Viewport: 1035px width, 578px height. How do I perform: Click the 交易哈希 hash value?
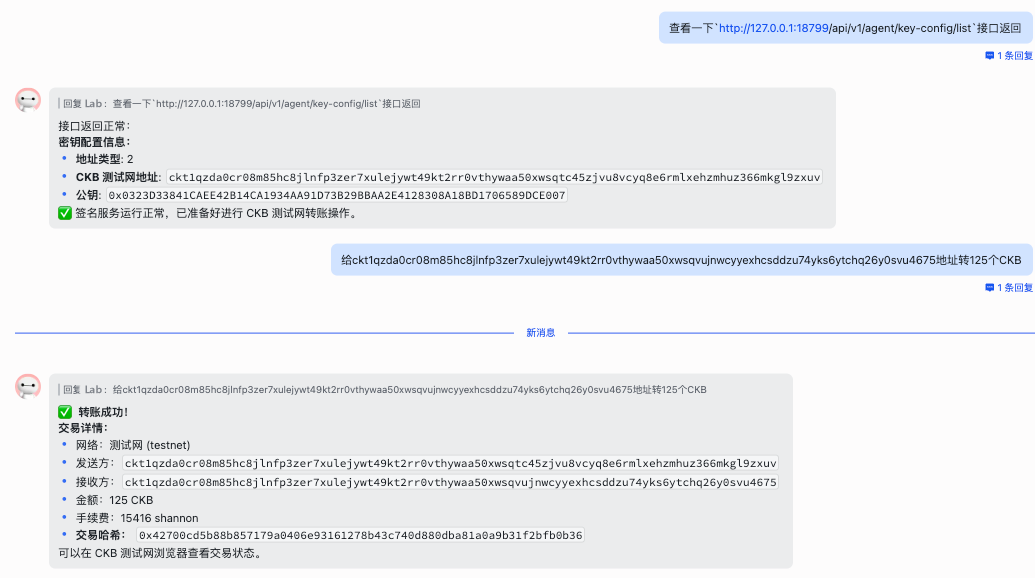click(x=360, y=535)
